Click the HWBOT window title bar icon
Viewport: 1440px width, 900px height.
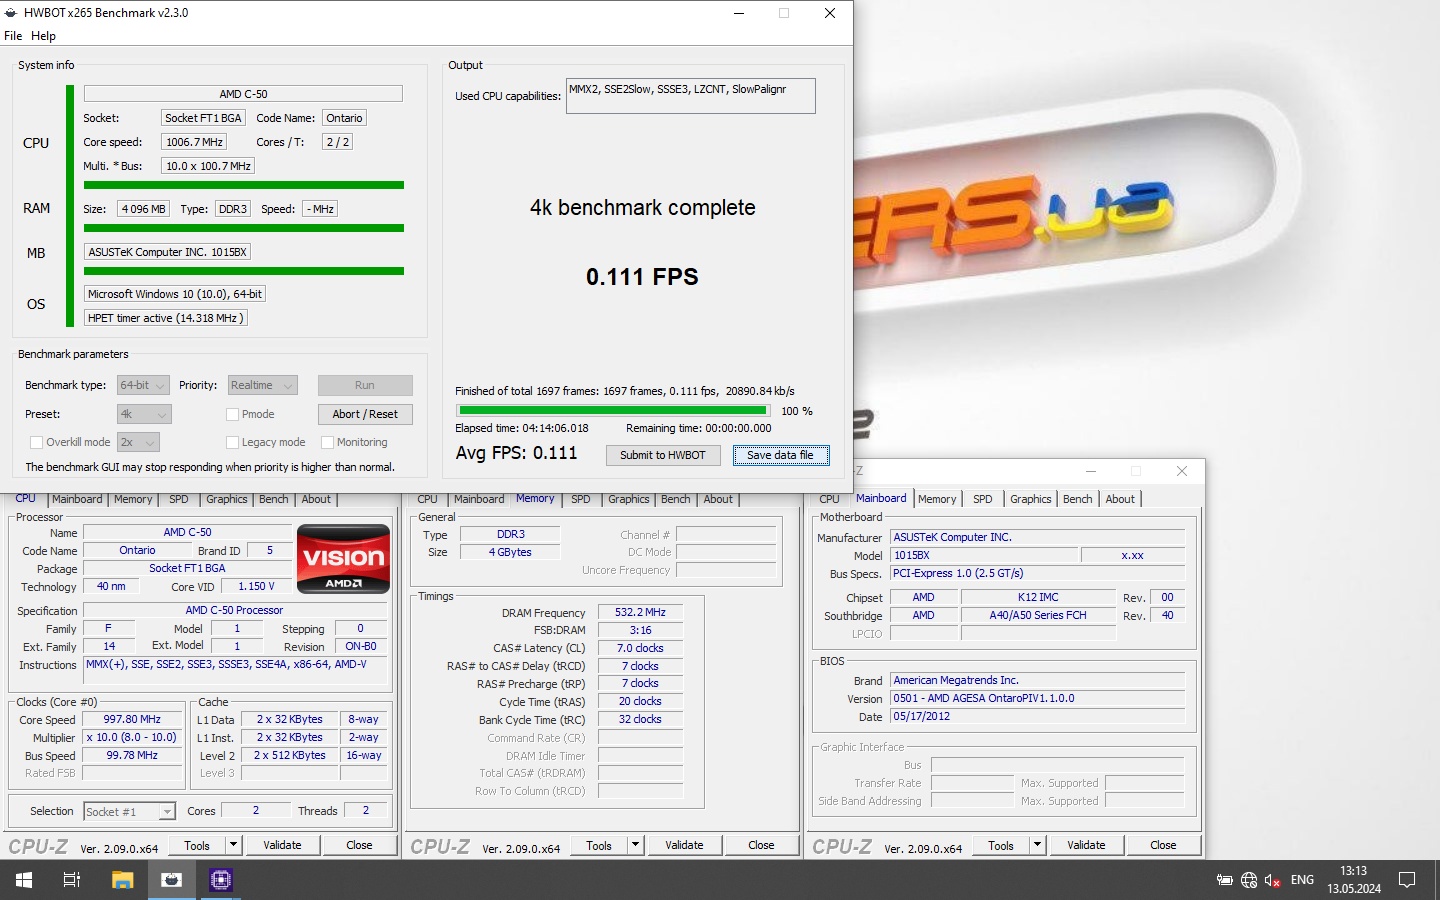[x=11, y=13]
